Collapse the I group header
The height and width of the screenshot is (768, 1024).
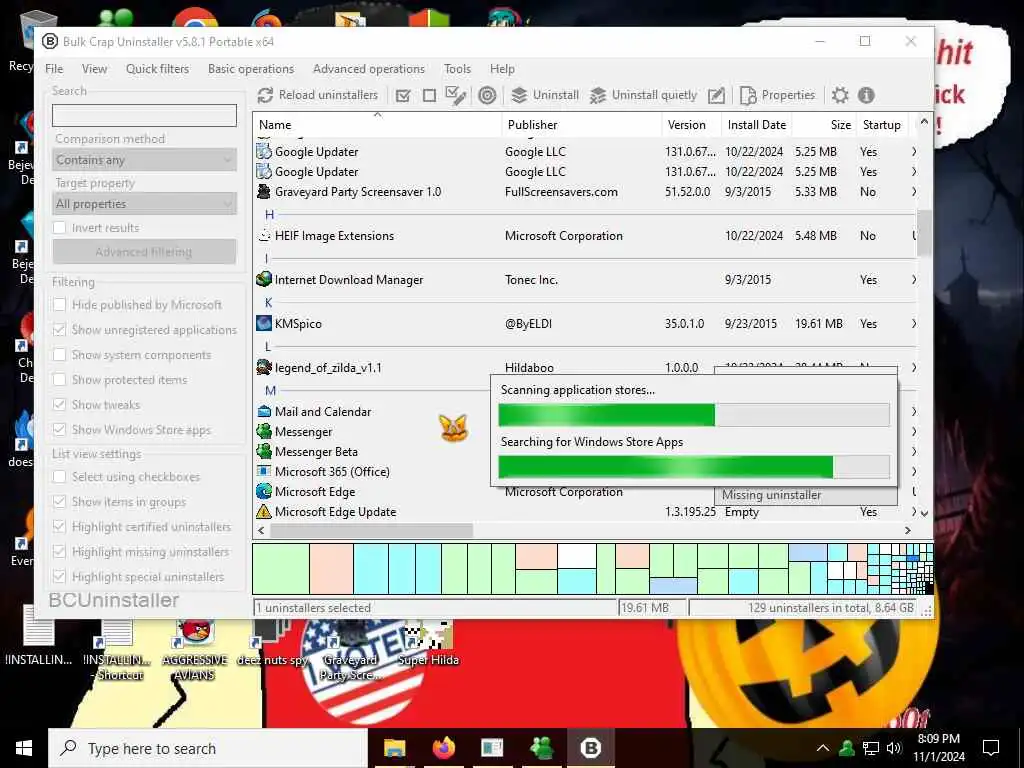pyautogui.click(x=266, y=259)
